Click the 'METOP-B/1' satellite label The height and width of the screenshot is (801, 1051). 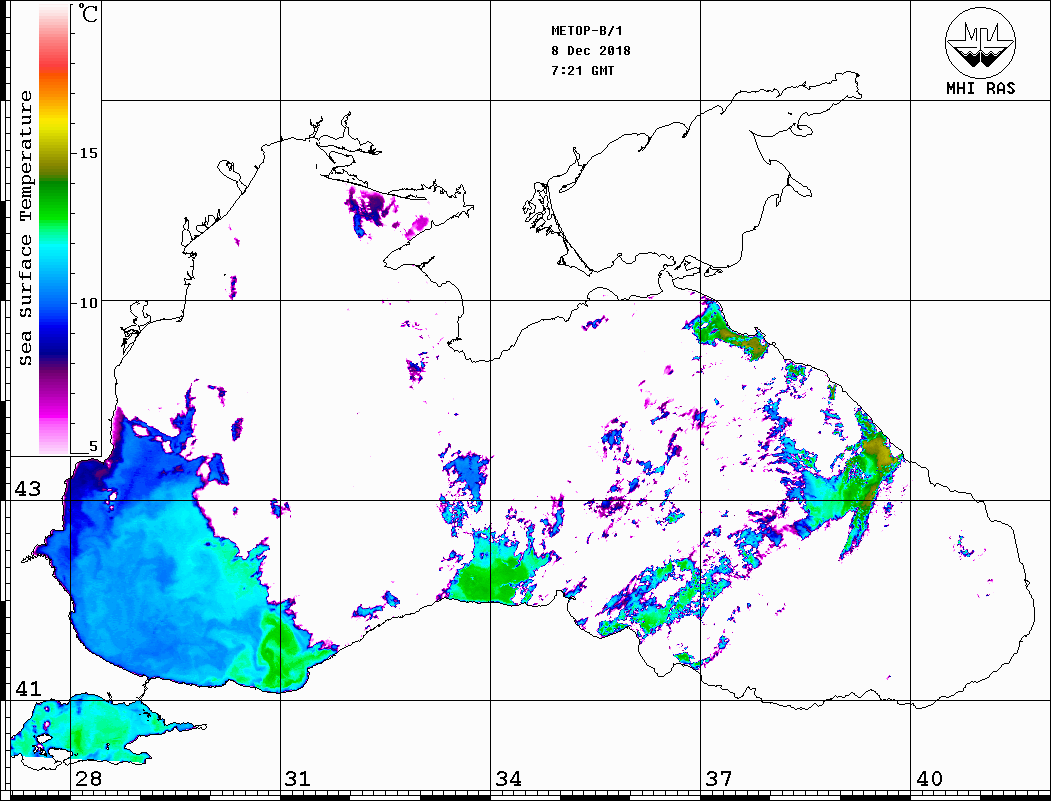tap(587, 31)
